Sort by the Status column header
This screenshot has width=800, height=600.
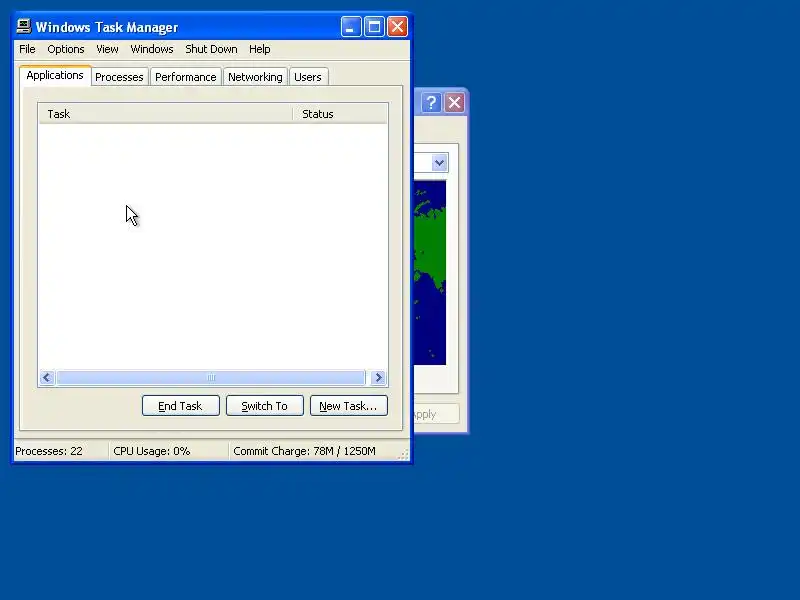pos(340,114)
